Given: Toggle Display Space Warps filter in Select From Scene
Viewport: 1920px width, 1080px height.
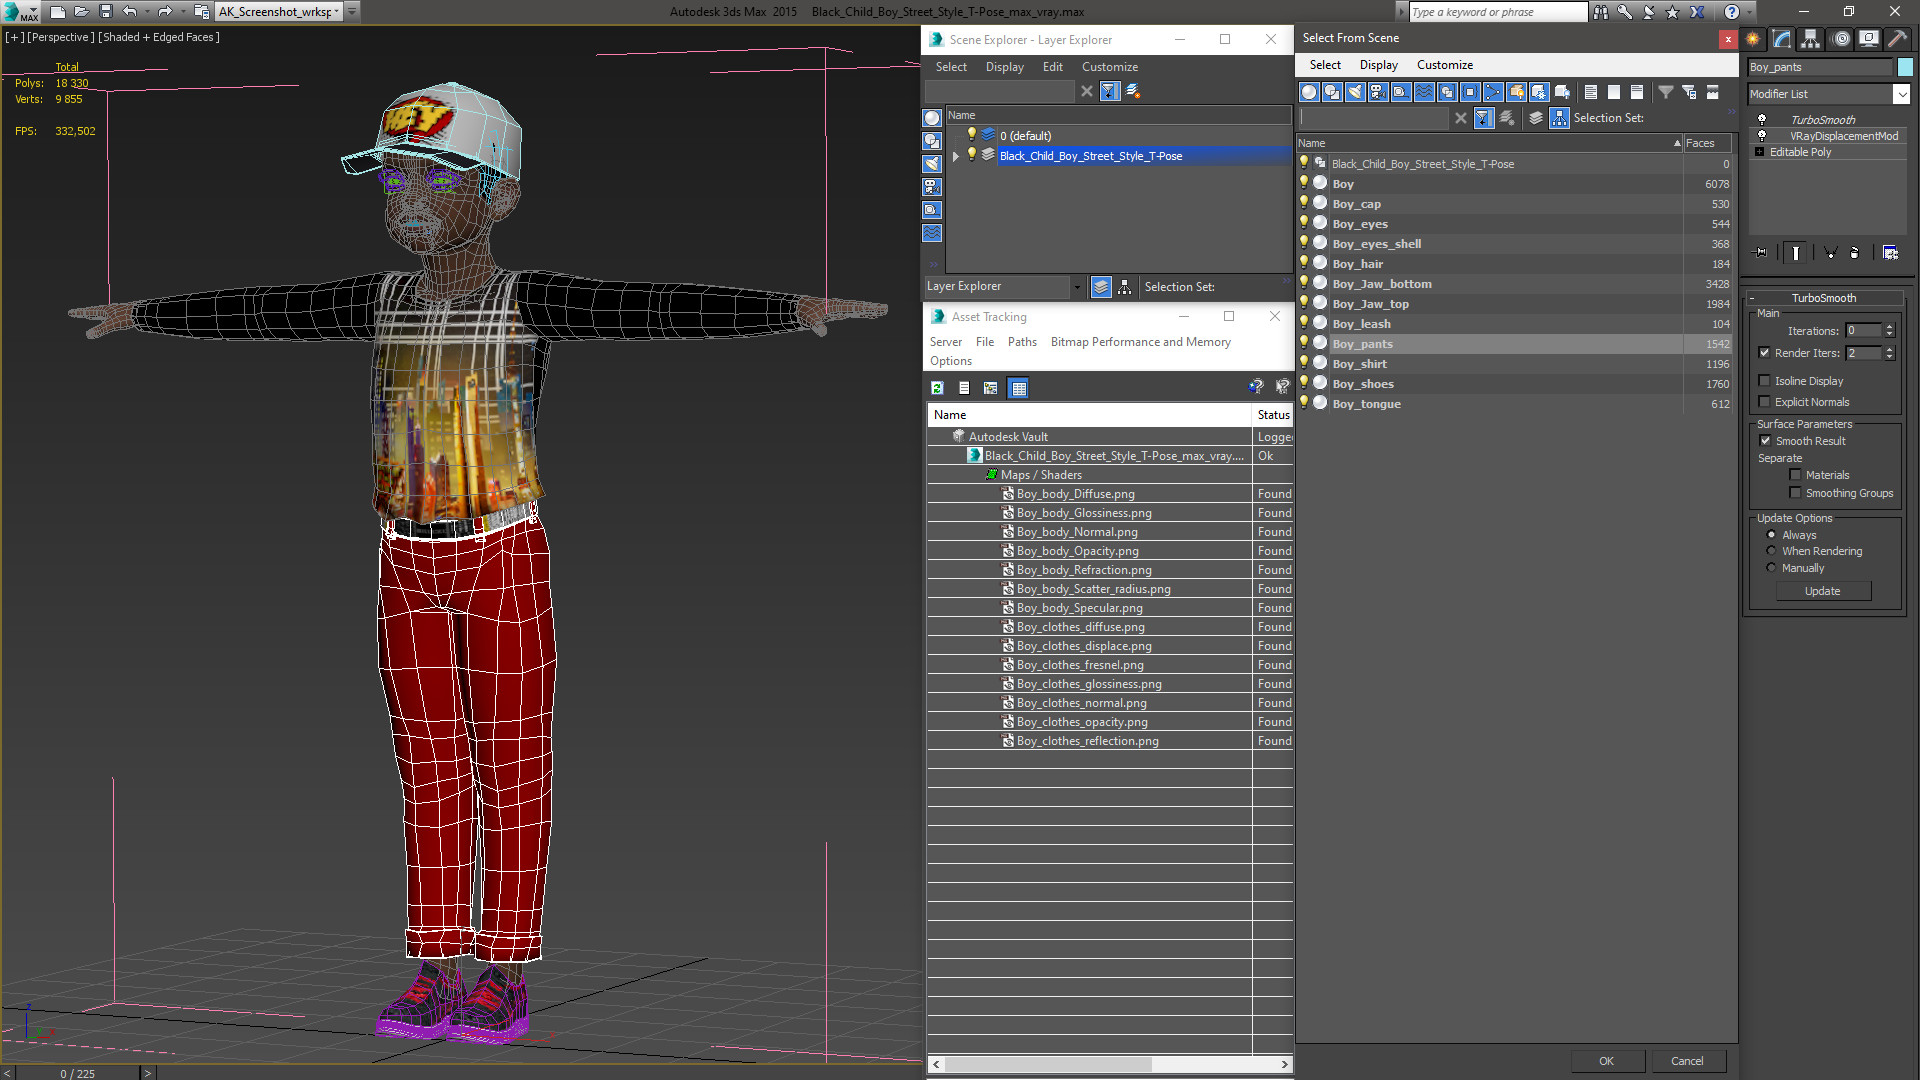Looking at the screenshot, I should (x=1424, y=92).
